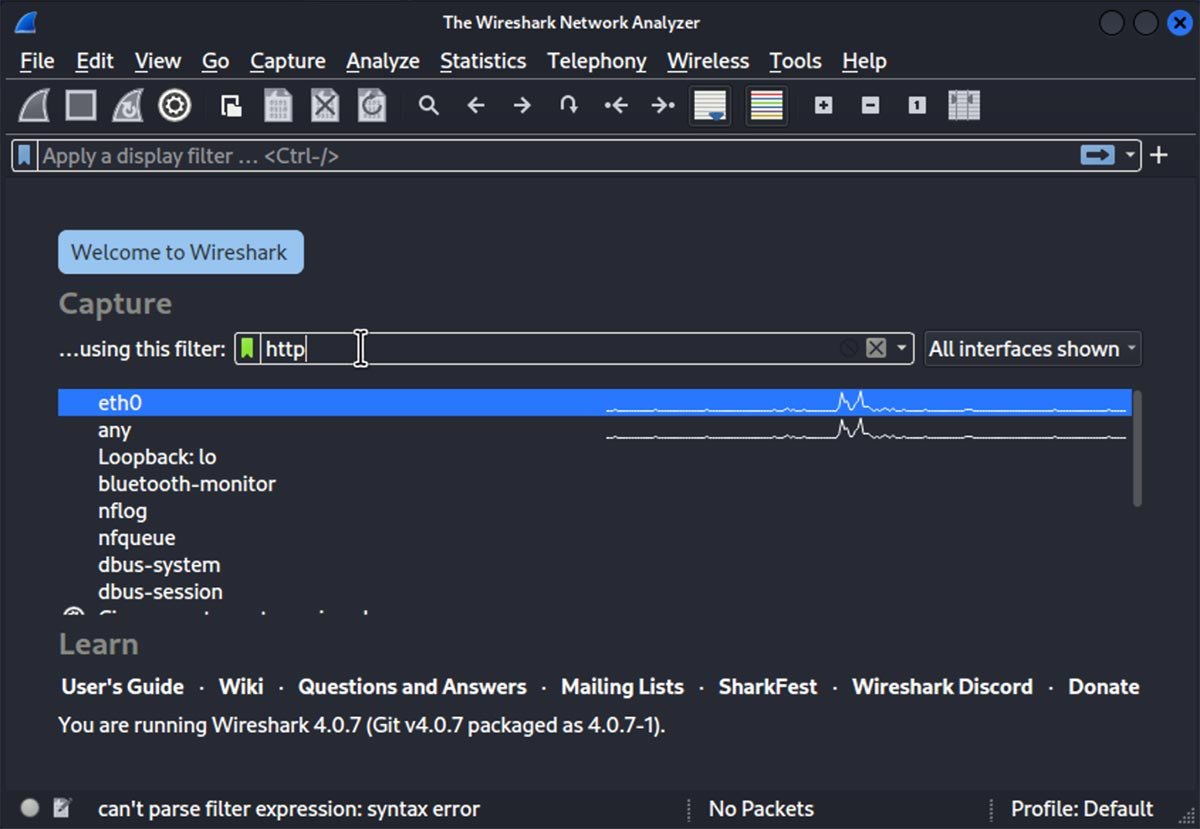1200x829 pixels.
Task: Select the eth0 capture interface
Action: point(119,402)
